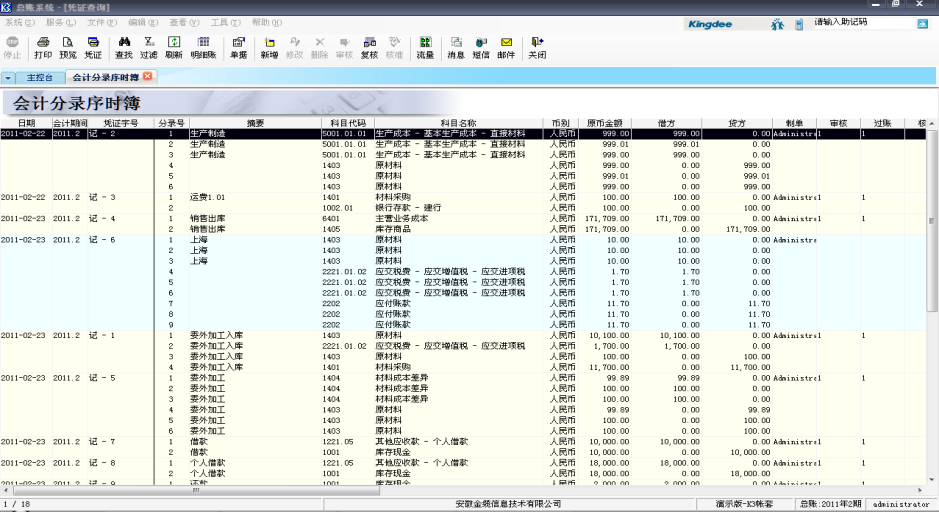The width and height of the screenshot is (939, 512).
Task: Open the 流量 cash flow icon
Action: coord(425,47)
